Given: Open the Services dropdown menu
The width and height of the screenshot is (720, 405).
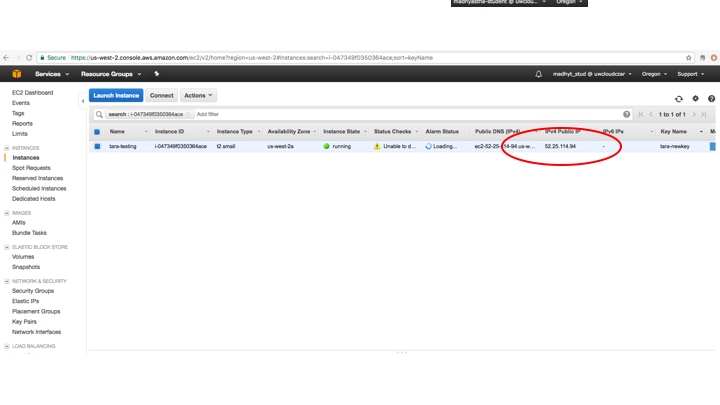Looking at the screenshot, I should [x=52, y=74].
